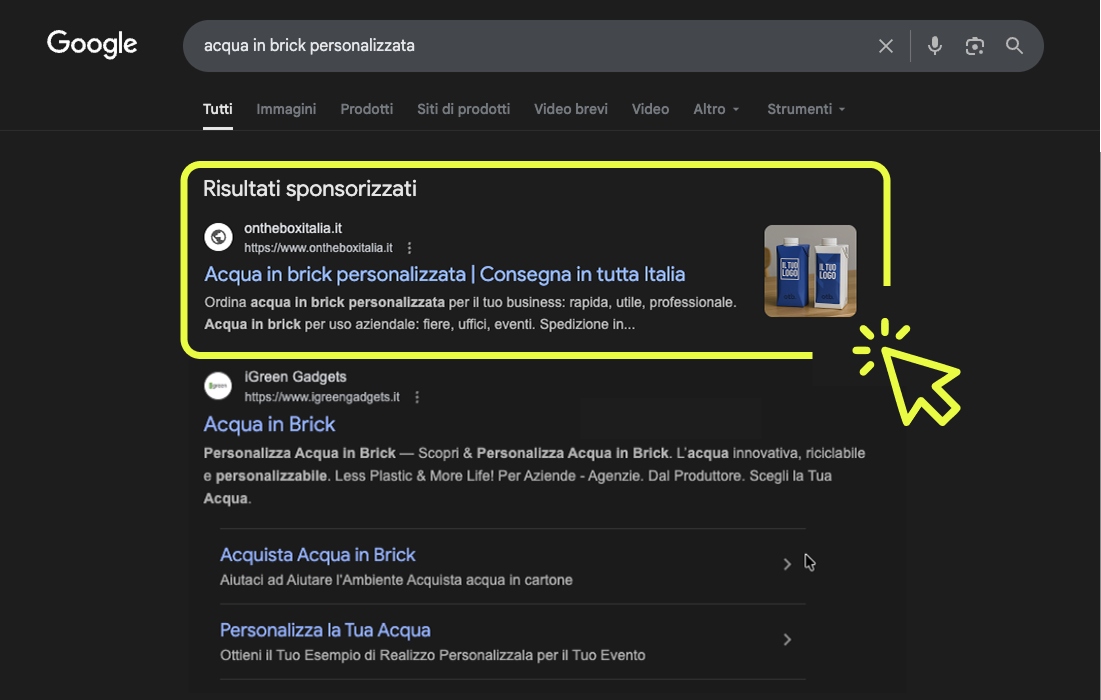Start voice search with the microphone icon
1101x700 pixels.
click(x=935, y=46)
